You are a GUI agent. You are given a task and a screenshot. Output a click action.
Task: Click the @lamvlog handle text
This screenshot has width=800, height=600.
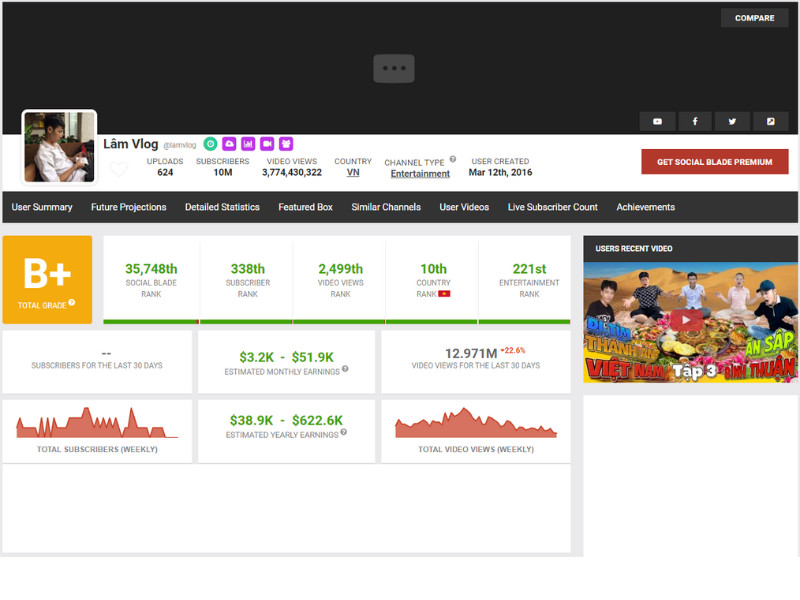180,145
